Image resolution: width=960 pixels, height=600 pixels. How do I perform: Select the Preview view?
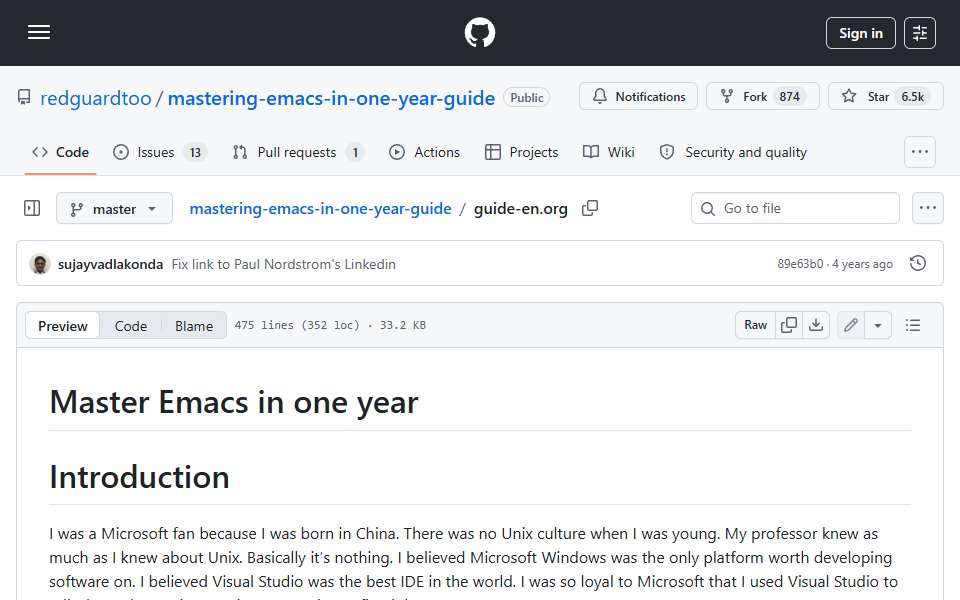click(x=62, y=326)
